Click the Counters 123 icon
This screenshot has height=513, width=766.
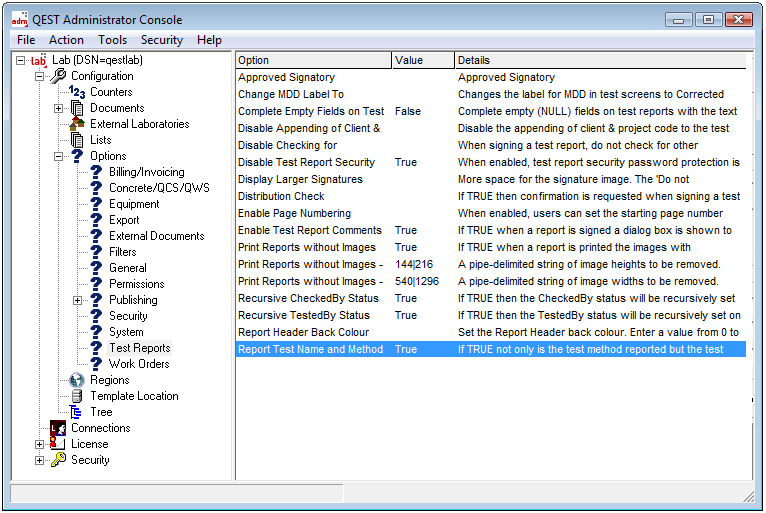(76, 92)
